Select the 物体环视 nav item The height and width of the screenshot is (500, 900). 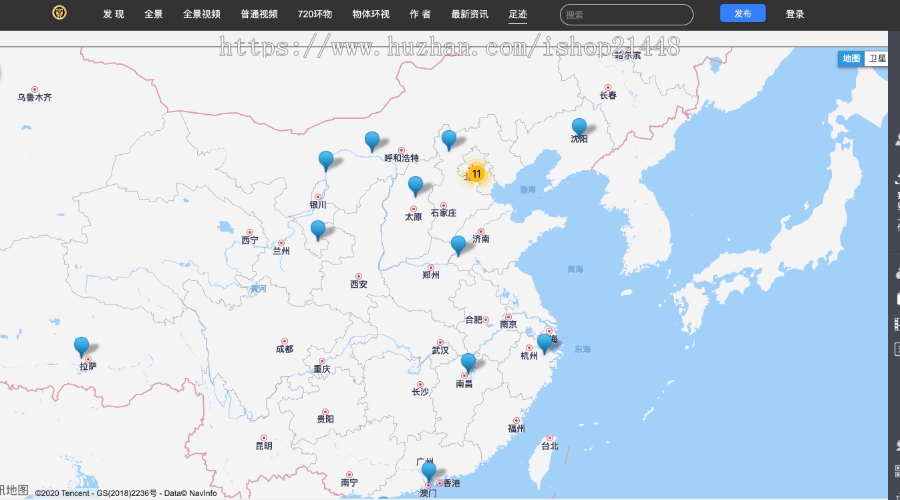coord(371,14)
